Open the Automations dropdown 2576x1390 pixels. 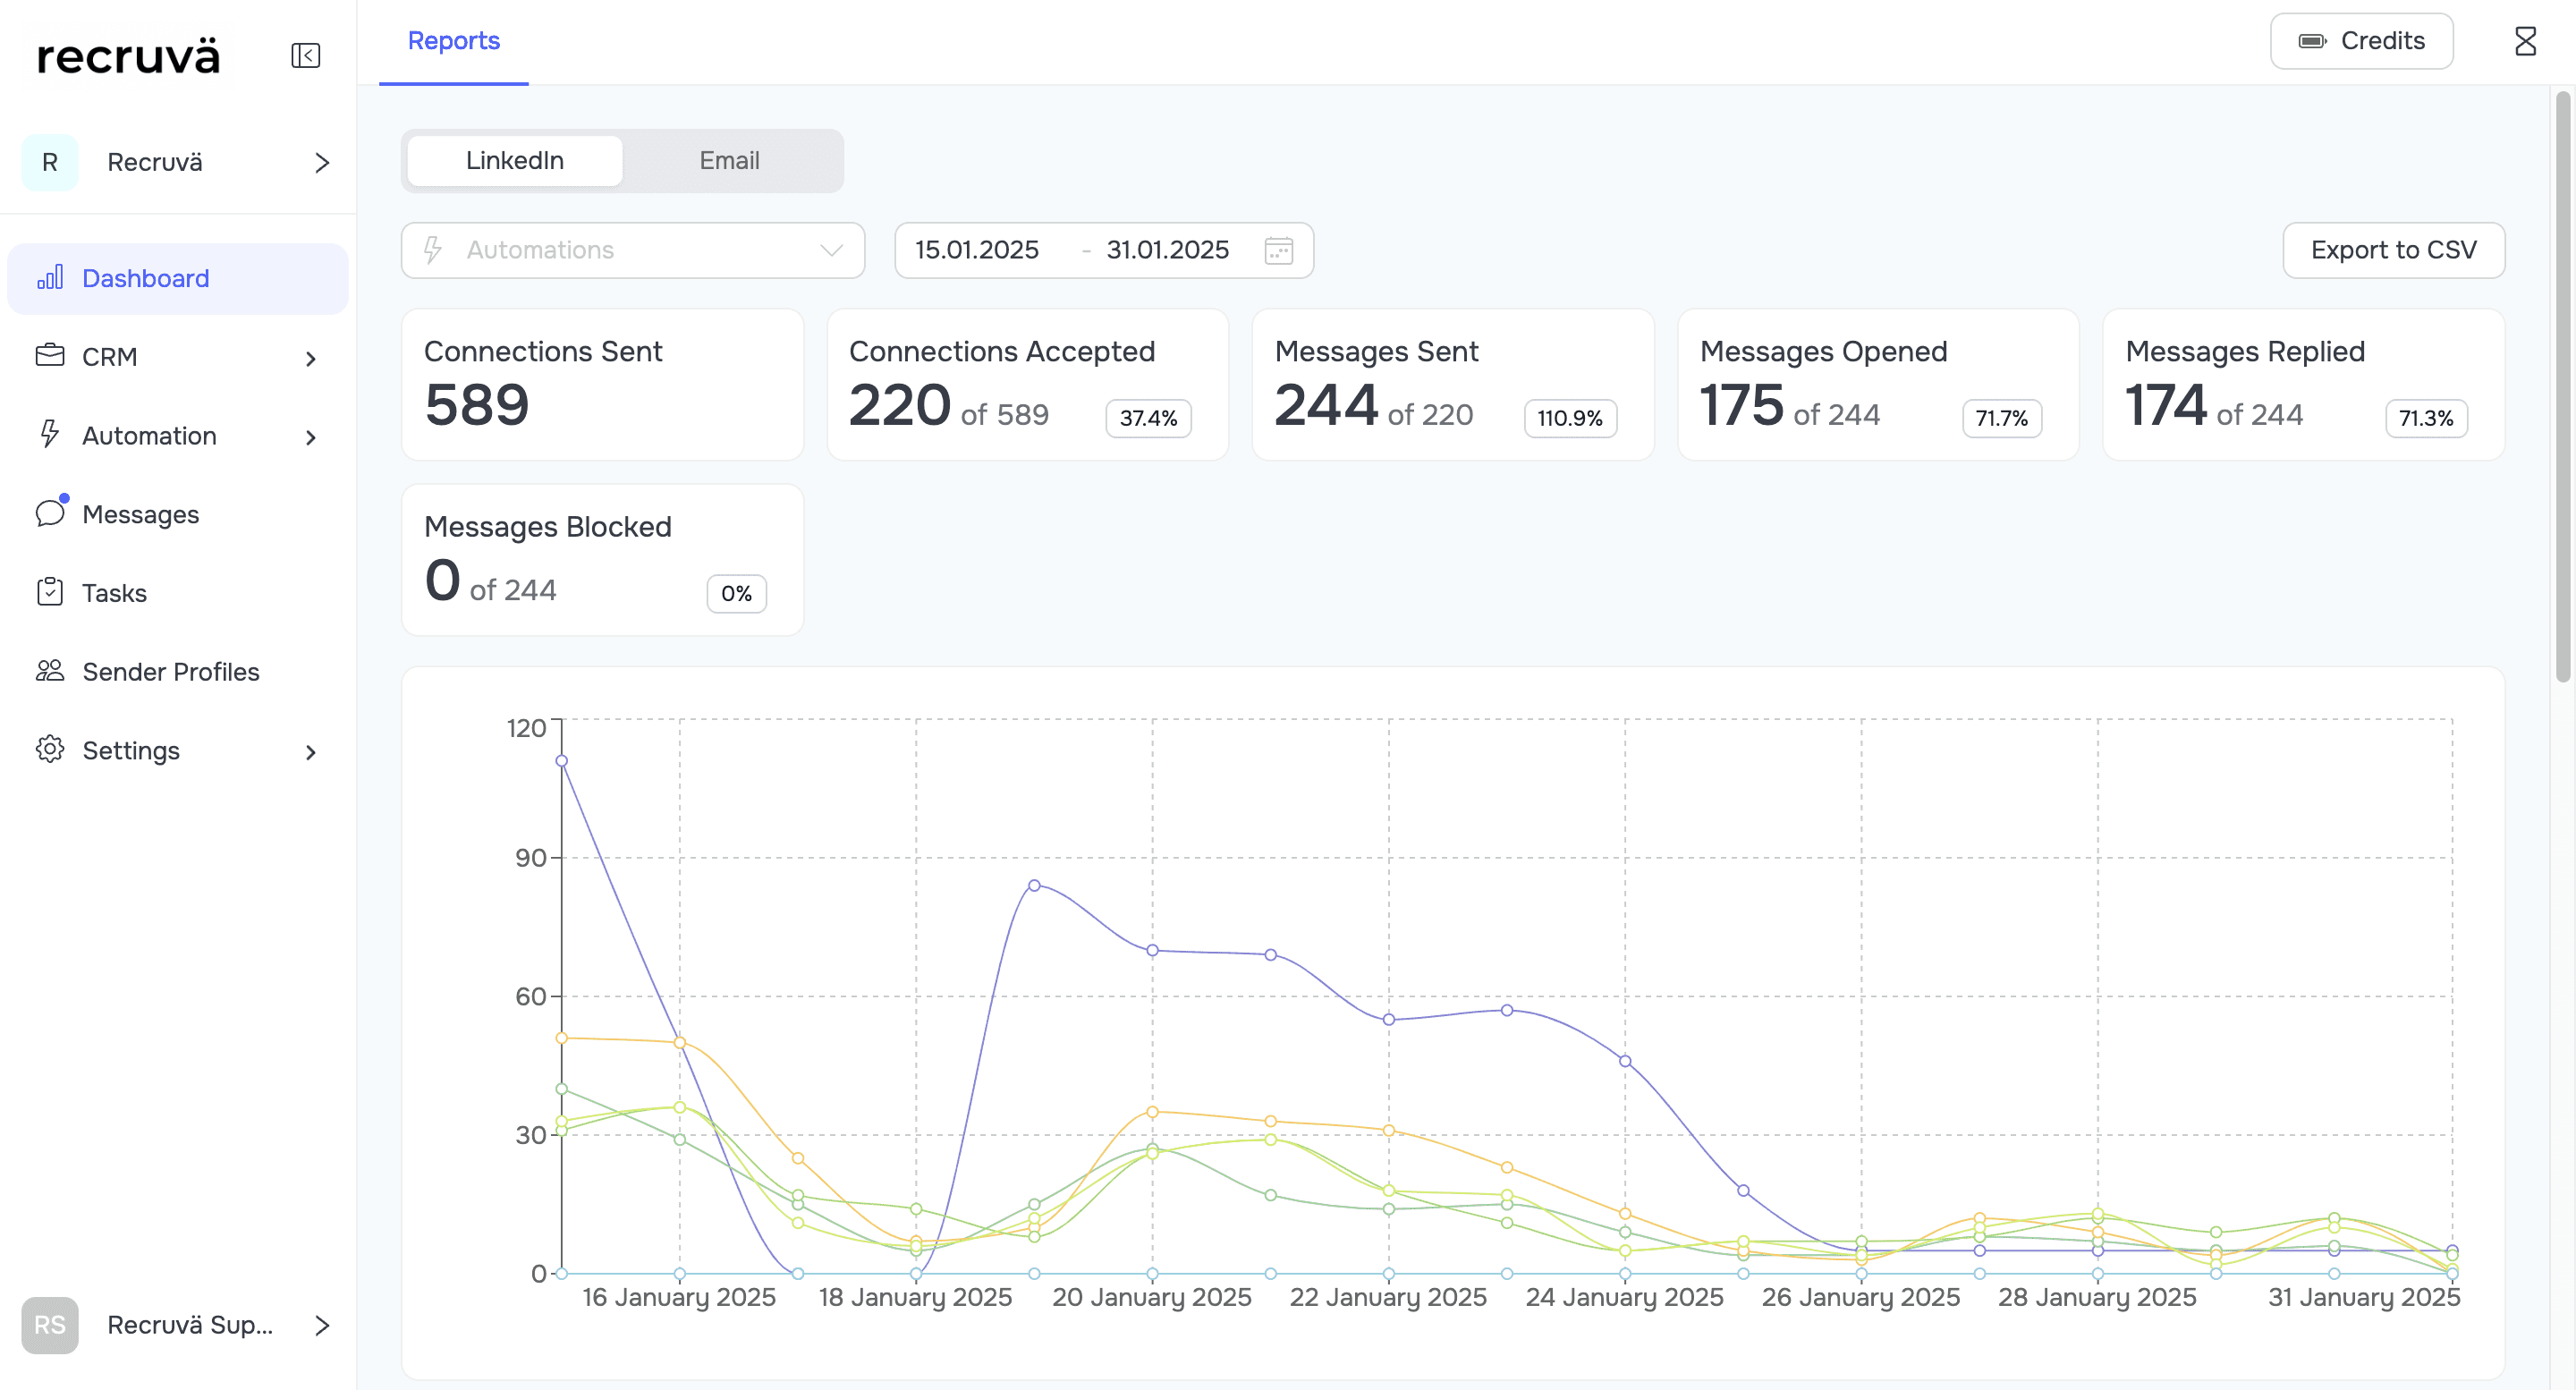(633, 250)
